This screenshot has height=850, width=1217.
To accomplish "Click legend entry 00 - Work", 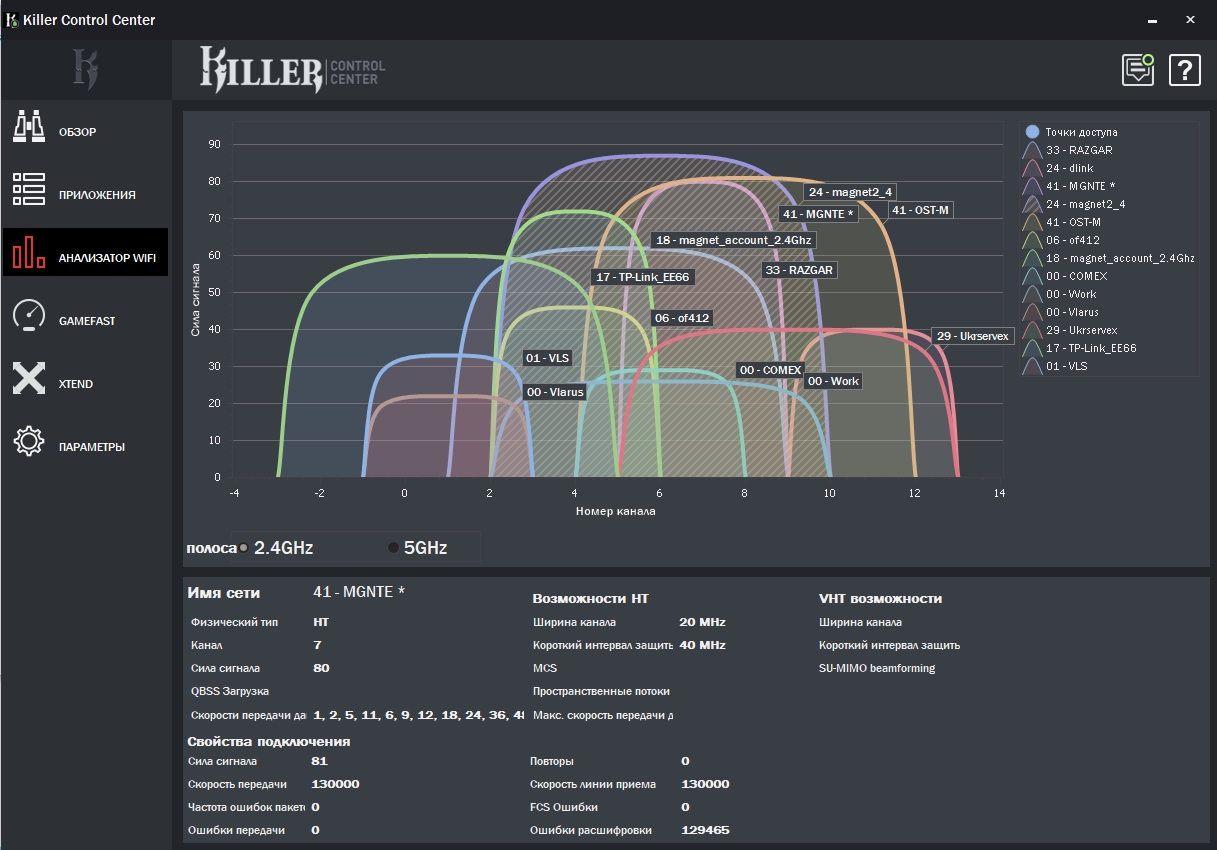I will (1071, 294).
